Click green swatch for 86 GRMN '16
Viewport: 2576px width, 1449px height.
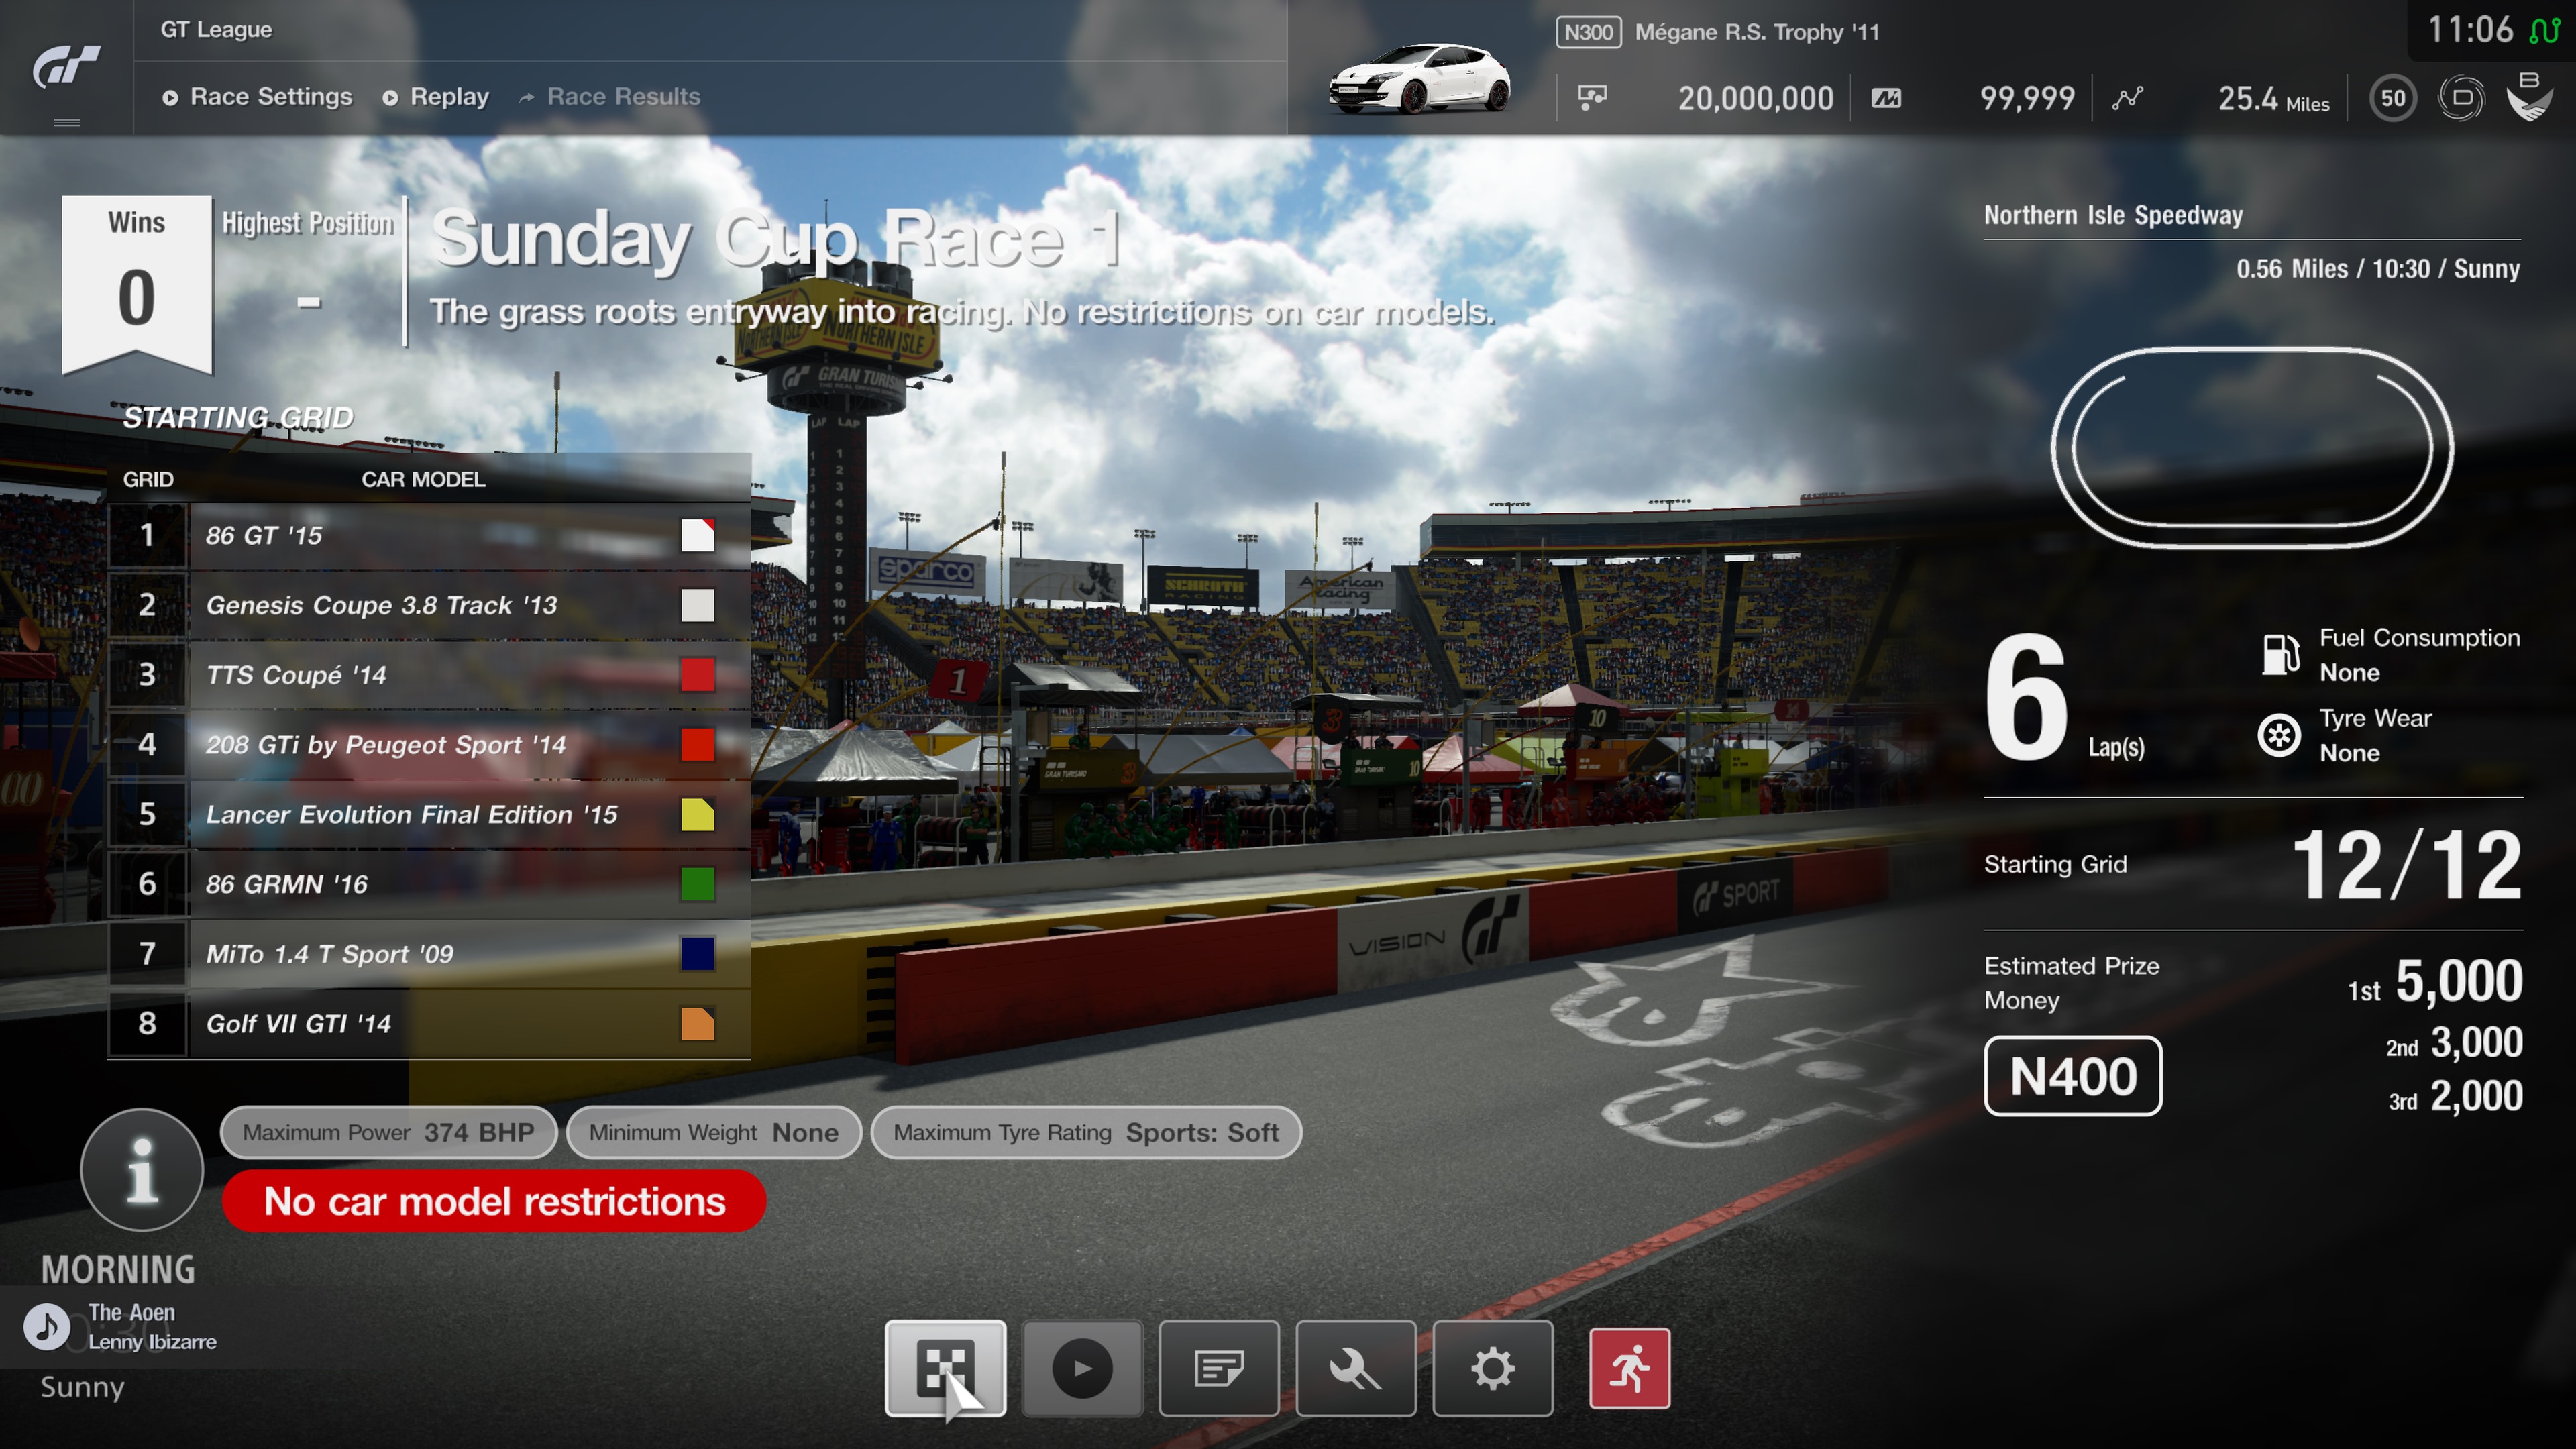tap(697, 884)
